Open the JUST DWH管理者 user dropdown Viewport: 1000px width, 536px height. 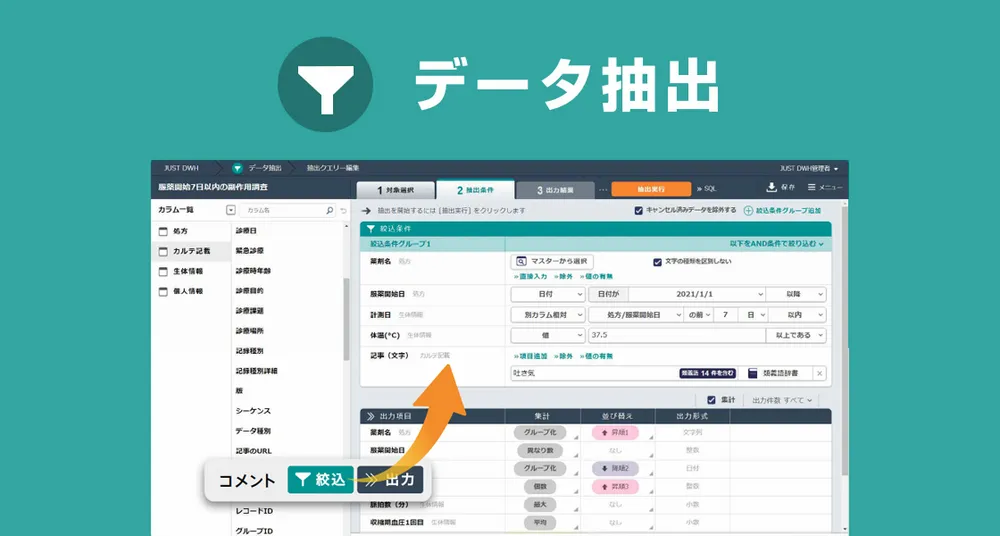[x=809, y=168]
